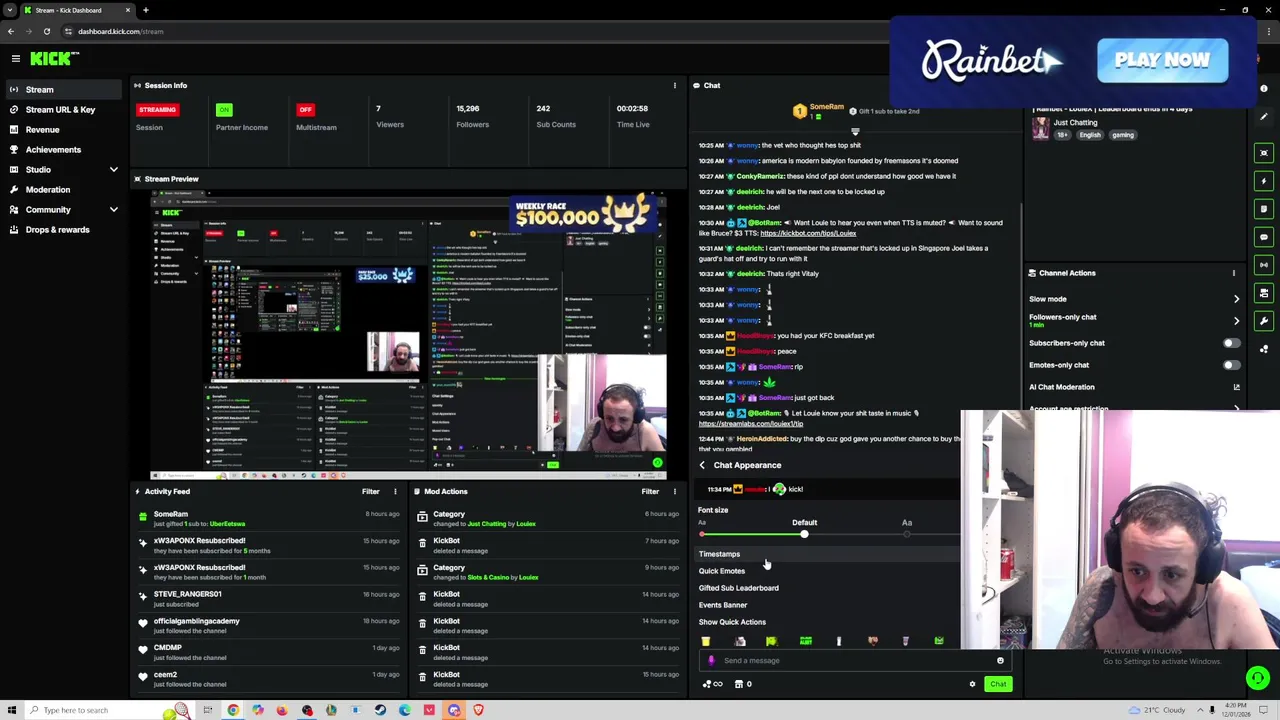Image resolution: width=1280 pixels, height=720 pixels.
Task: Click the English stream tag
Action: tap(1090, 135)
